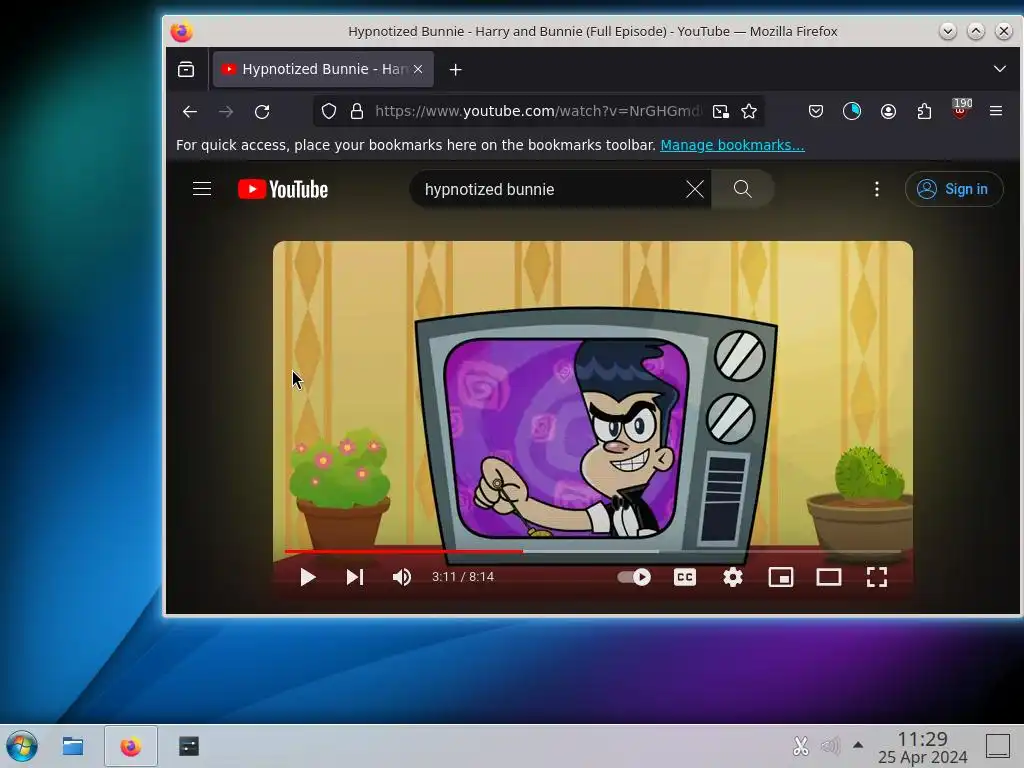Open the start menu launcher

tap(22, 746)
